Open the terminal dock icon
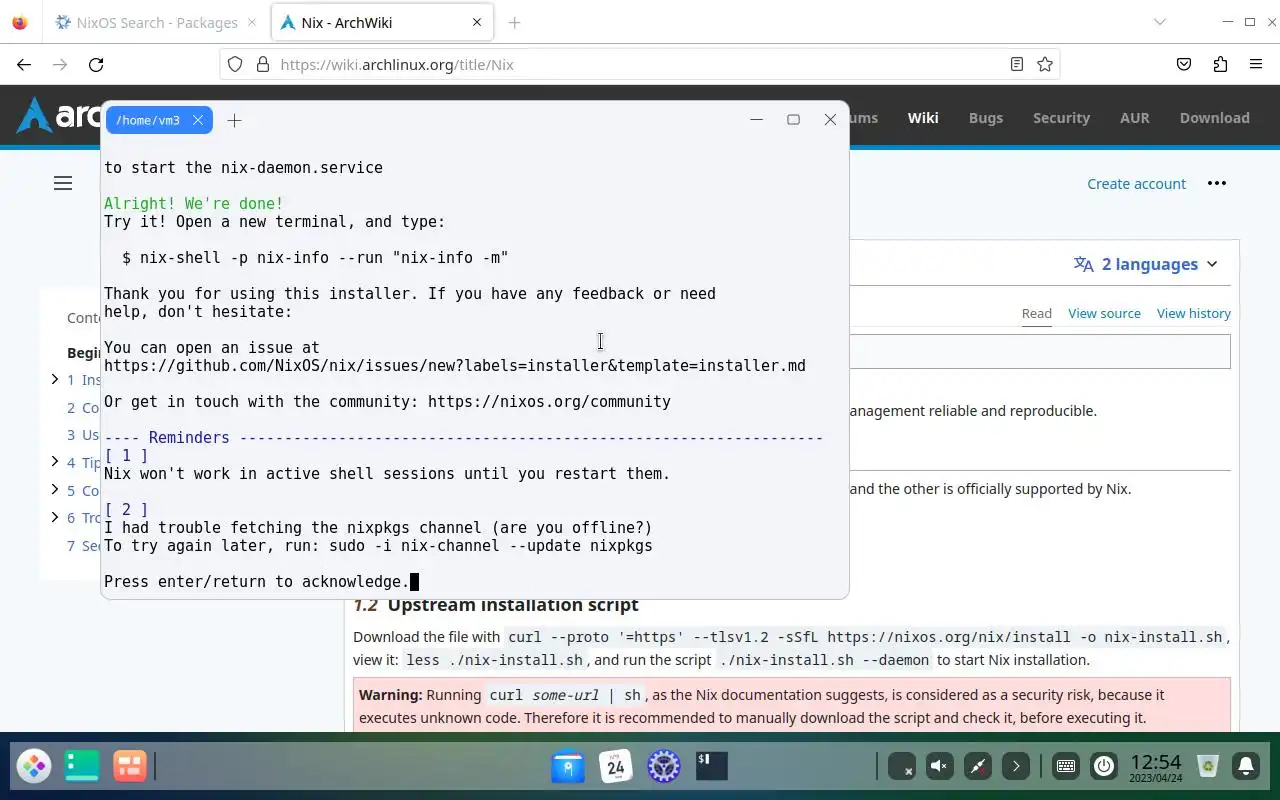This screenshot has width=1280, height=800. [x=711, y=766]
